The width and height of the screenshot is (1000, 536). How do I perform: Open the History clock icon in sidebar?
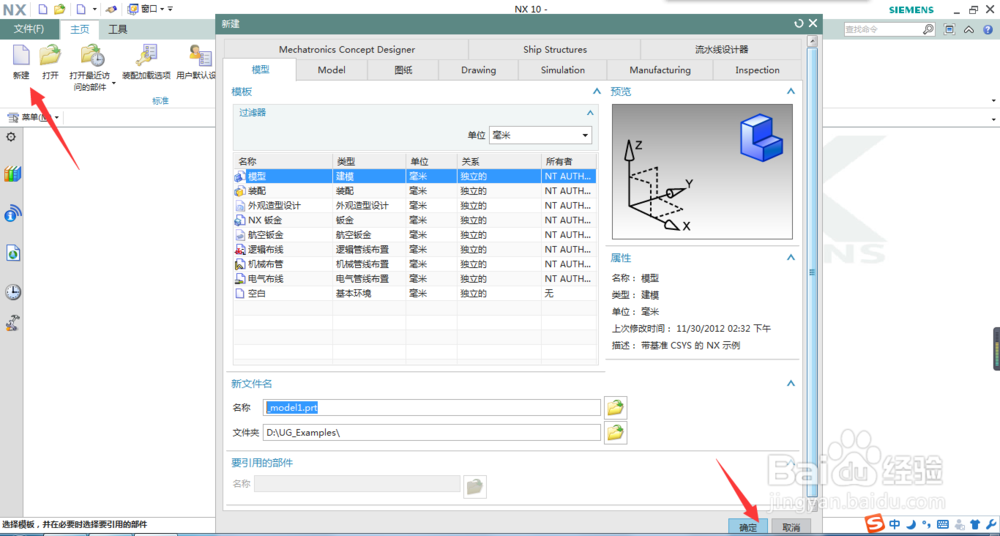pyautogui.click(x=13, y=292)
